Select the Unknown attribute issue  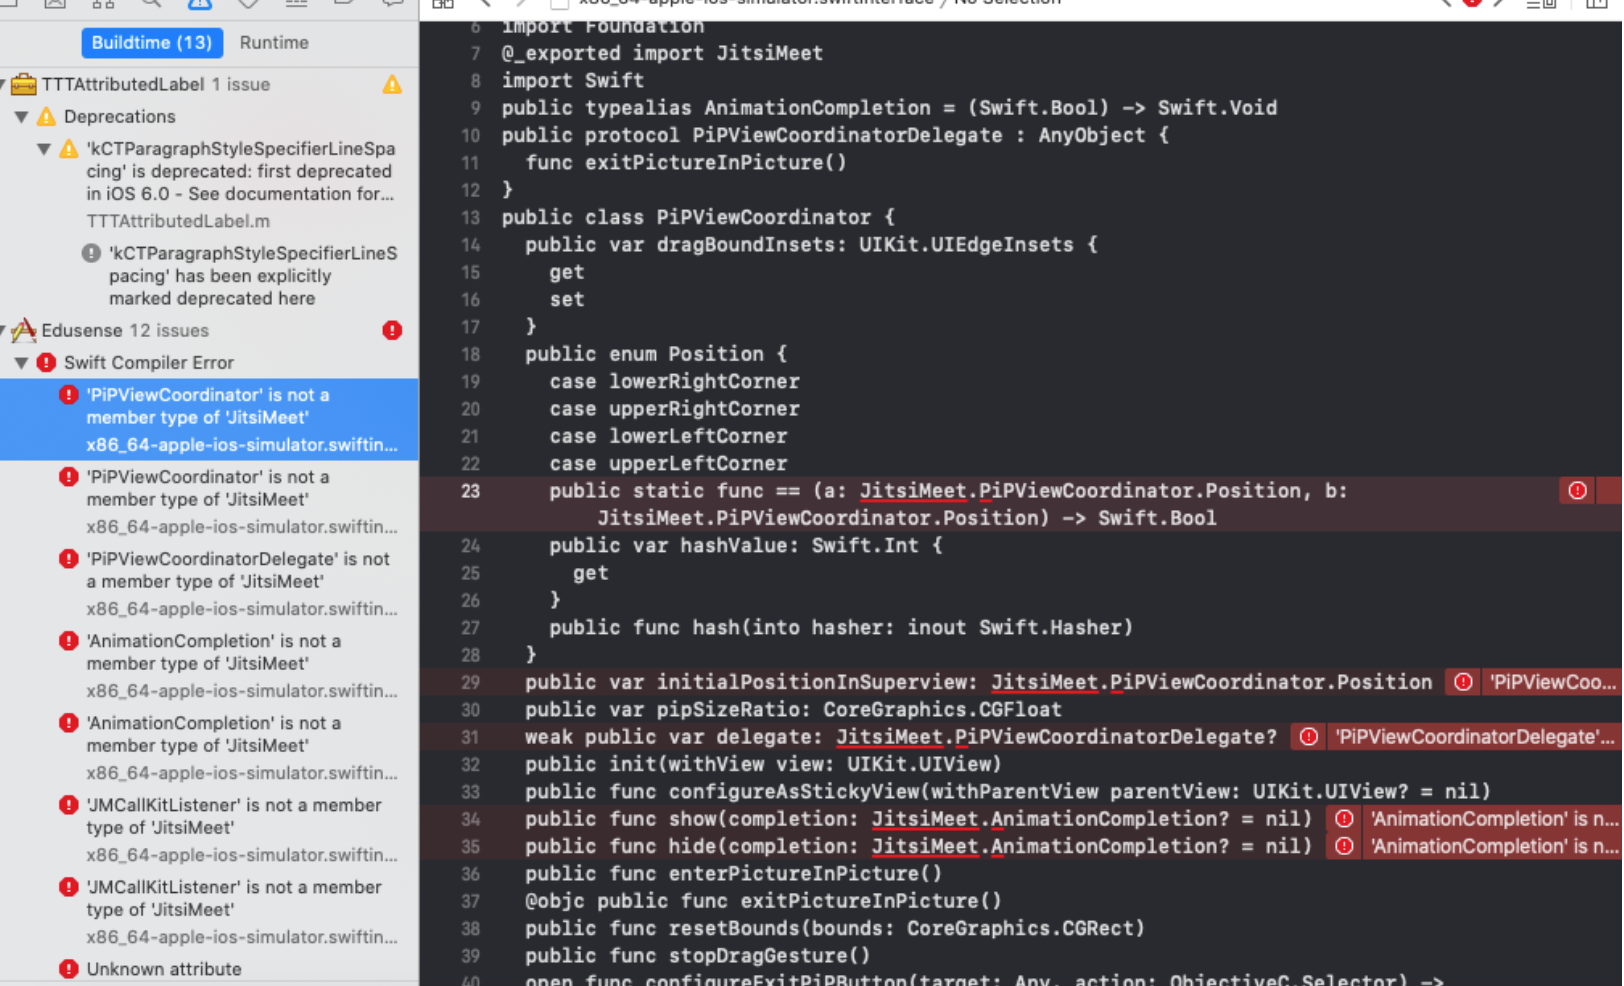click(209, 969)
